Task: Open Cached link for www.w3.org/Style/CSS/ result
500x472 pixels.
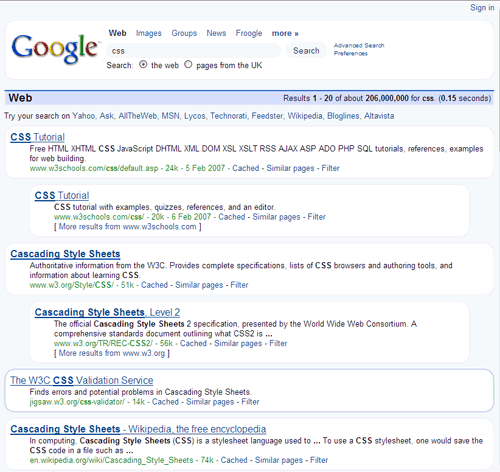Action: tap(154, 285)
